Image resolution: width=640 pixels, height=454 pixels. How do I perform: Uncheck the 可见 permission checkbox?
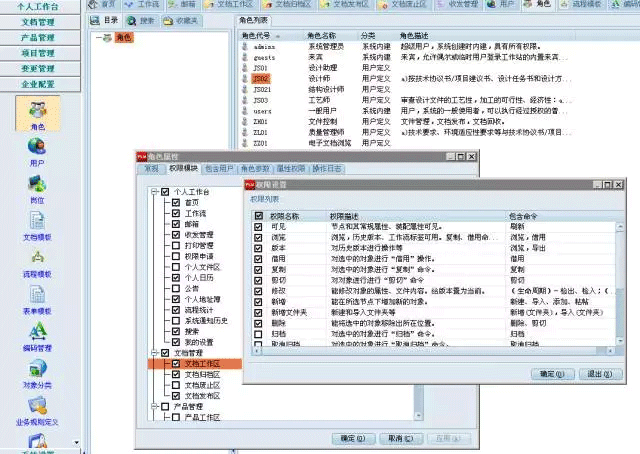pos(260,226)
